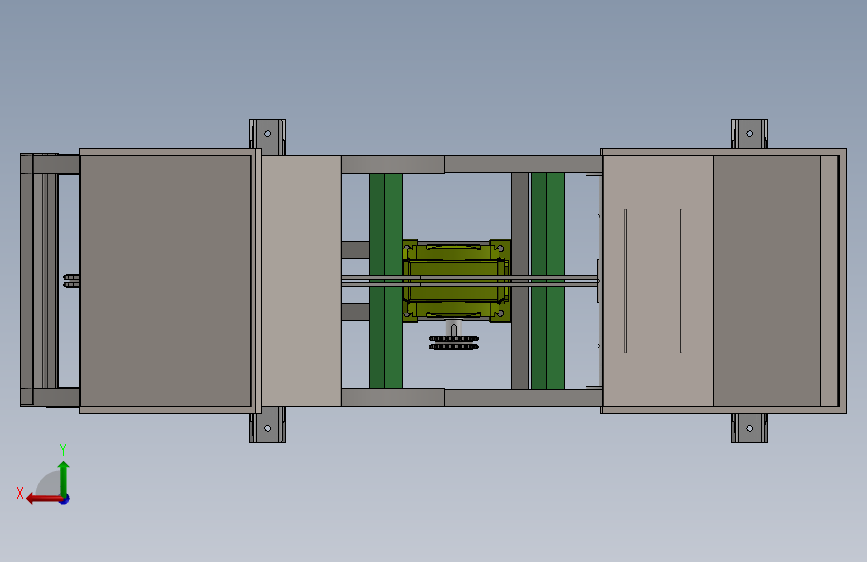Click the blue Z axis dot of triad
Viewport: 867px width, 562px height.
[x=65, y=499]
